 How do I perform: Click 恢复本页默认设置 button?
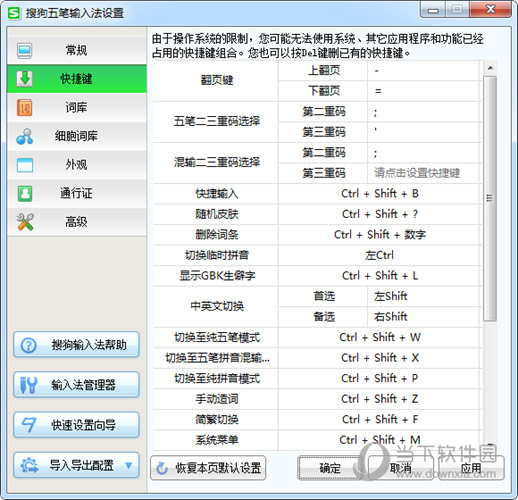pos(208,468)
